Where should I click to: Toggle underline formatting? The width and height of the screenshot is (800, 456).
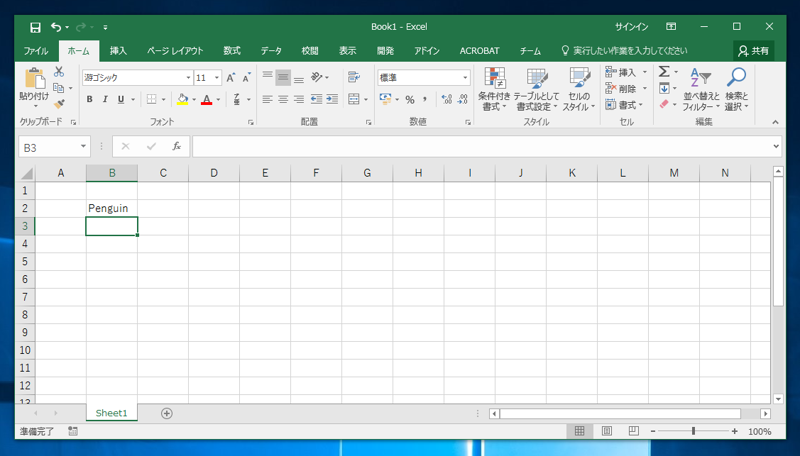[x=121, y=99]
